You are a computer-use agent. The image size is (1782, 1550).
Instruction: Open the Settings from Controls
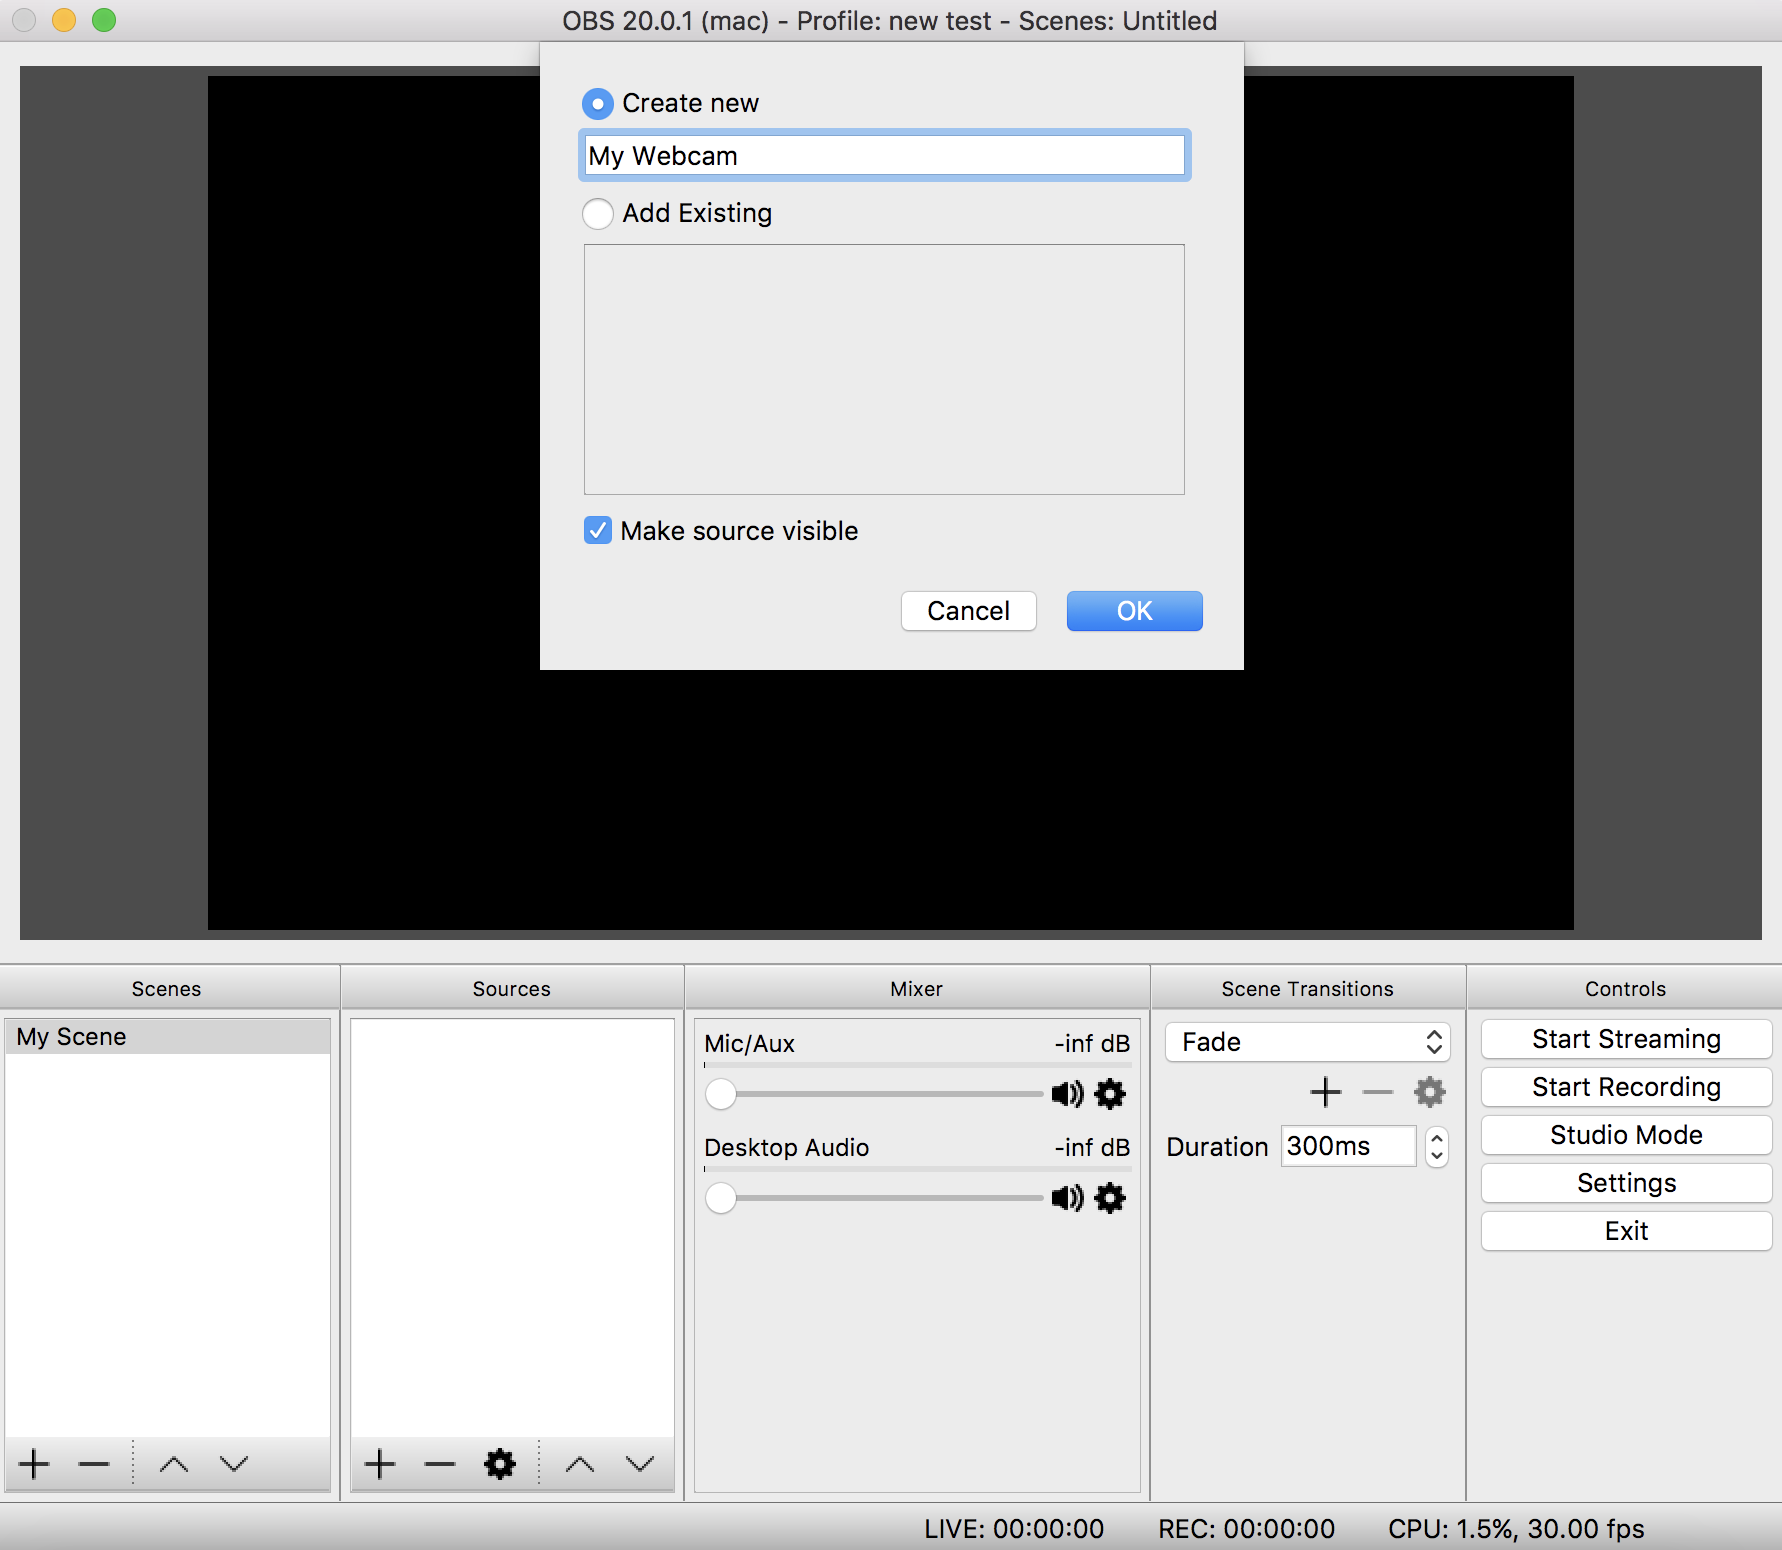point(1626,1183)
